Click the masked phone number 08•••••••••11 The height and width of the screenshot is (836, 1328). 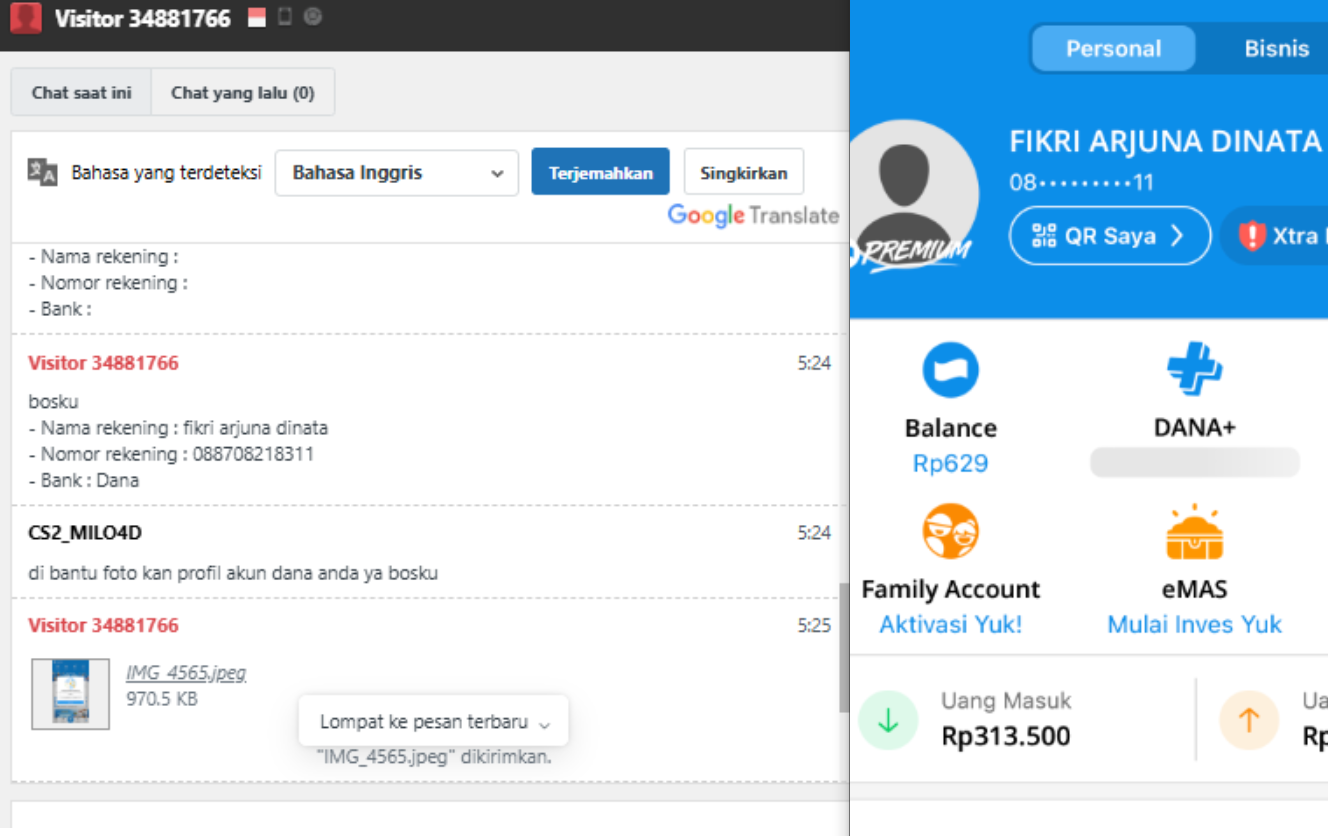tap(1082, 183)
